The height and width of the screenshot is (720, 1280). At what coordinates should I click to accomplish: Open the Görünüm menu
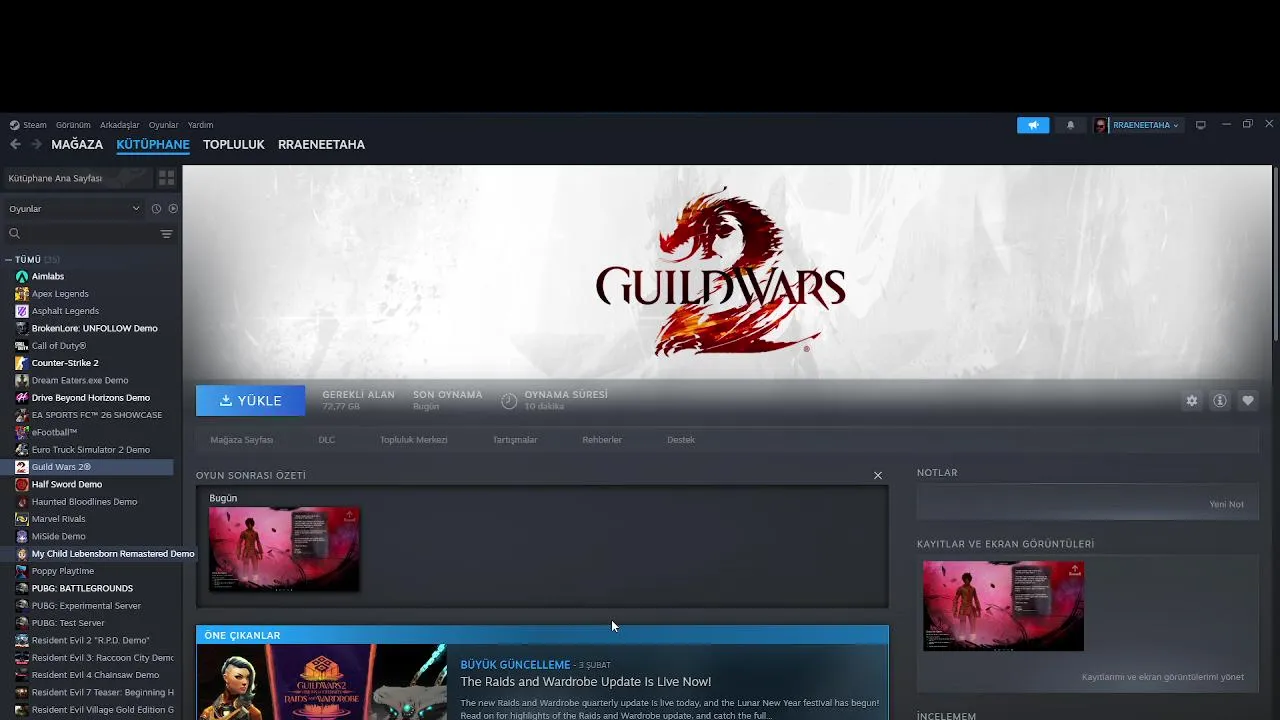73,125
